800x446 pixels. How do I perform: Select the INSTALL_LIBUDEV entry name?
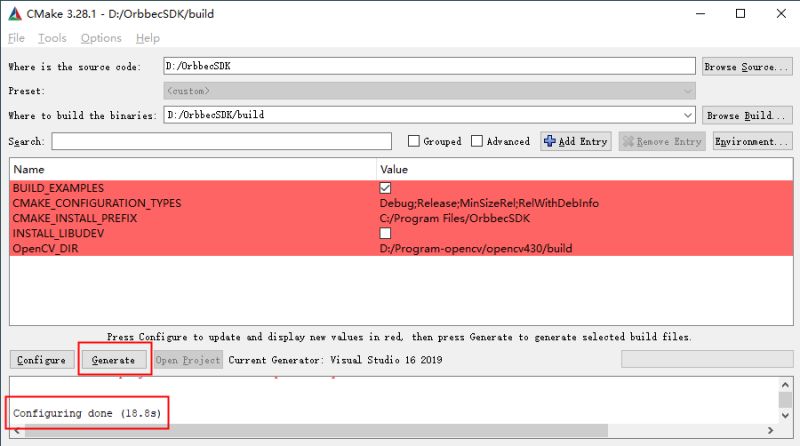tap(58, 233)
